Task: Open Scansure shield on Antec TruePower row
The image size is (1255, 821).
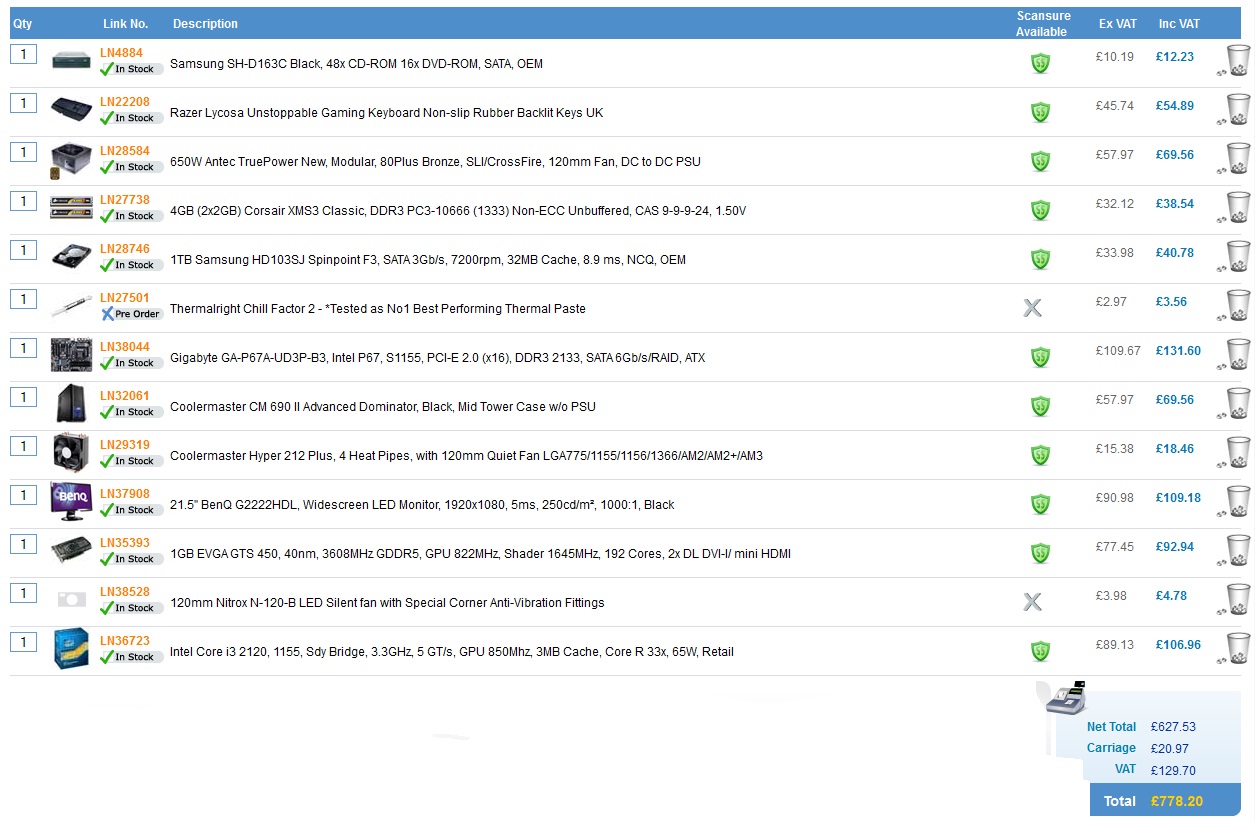Action: 1040,161
